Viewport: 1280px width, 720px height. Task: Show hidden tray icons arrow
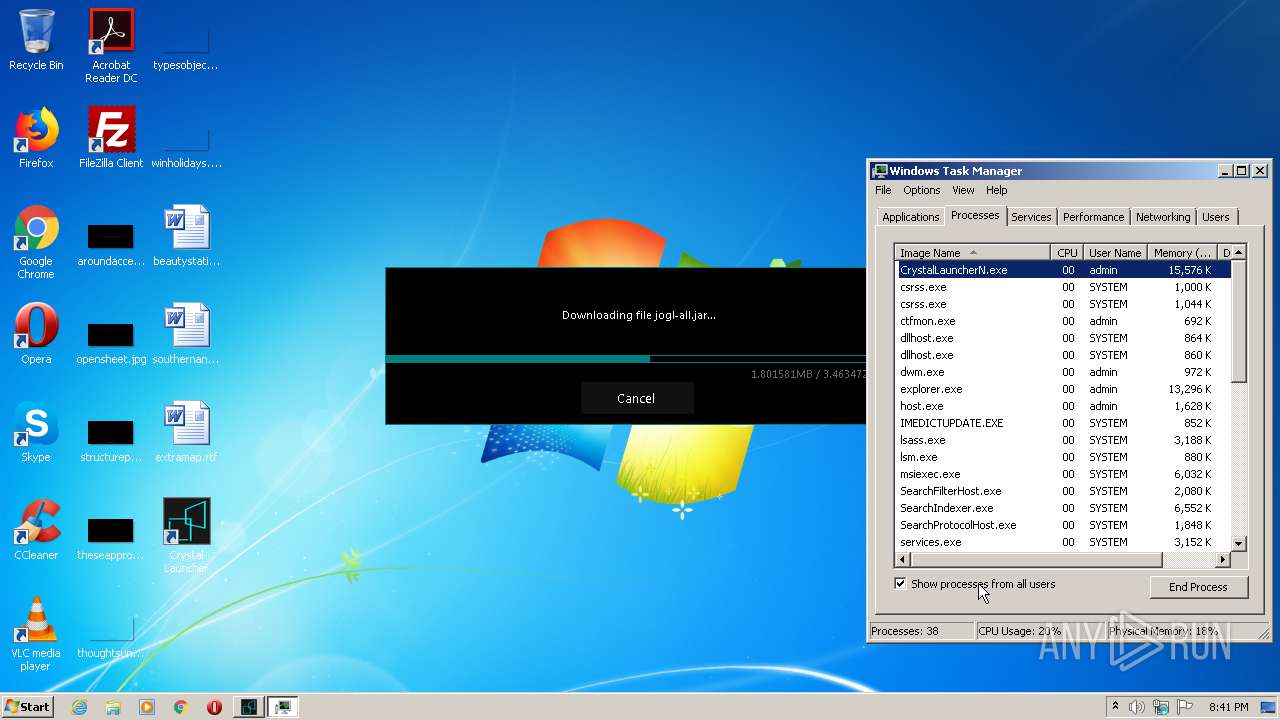pos(1115,707)
